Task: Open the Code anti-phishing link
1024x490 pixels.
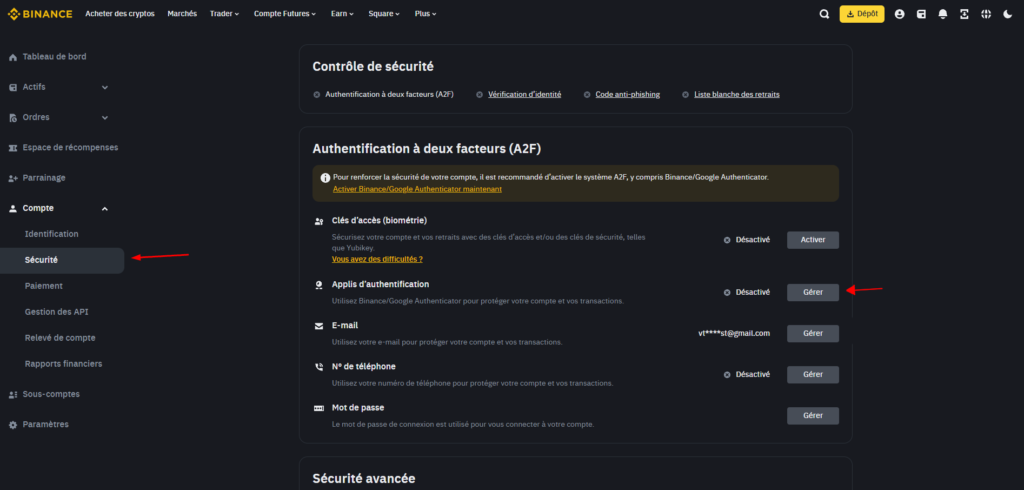Action: [x=627, y=94]
